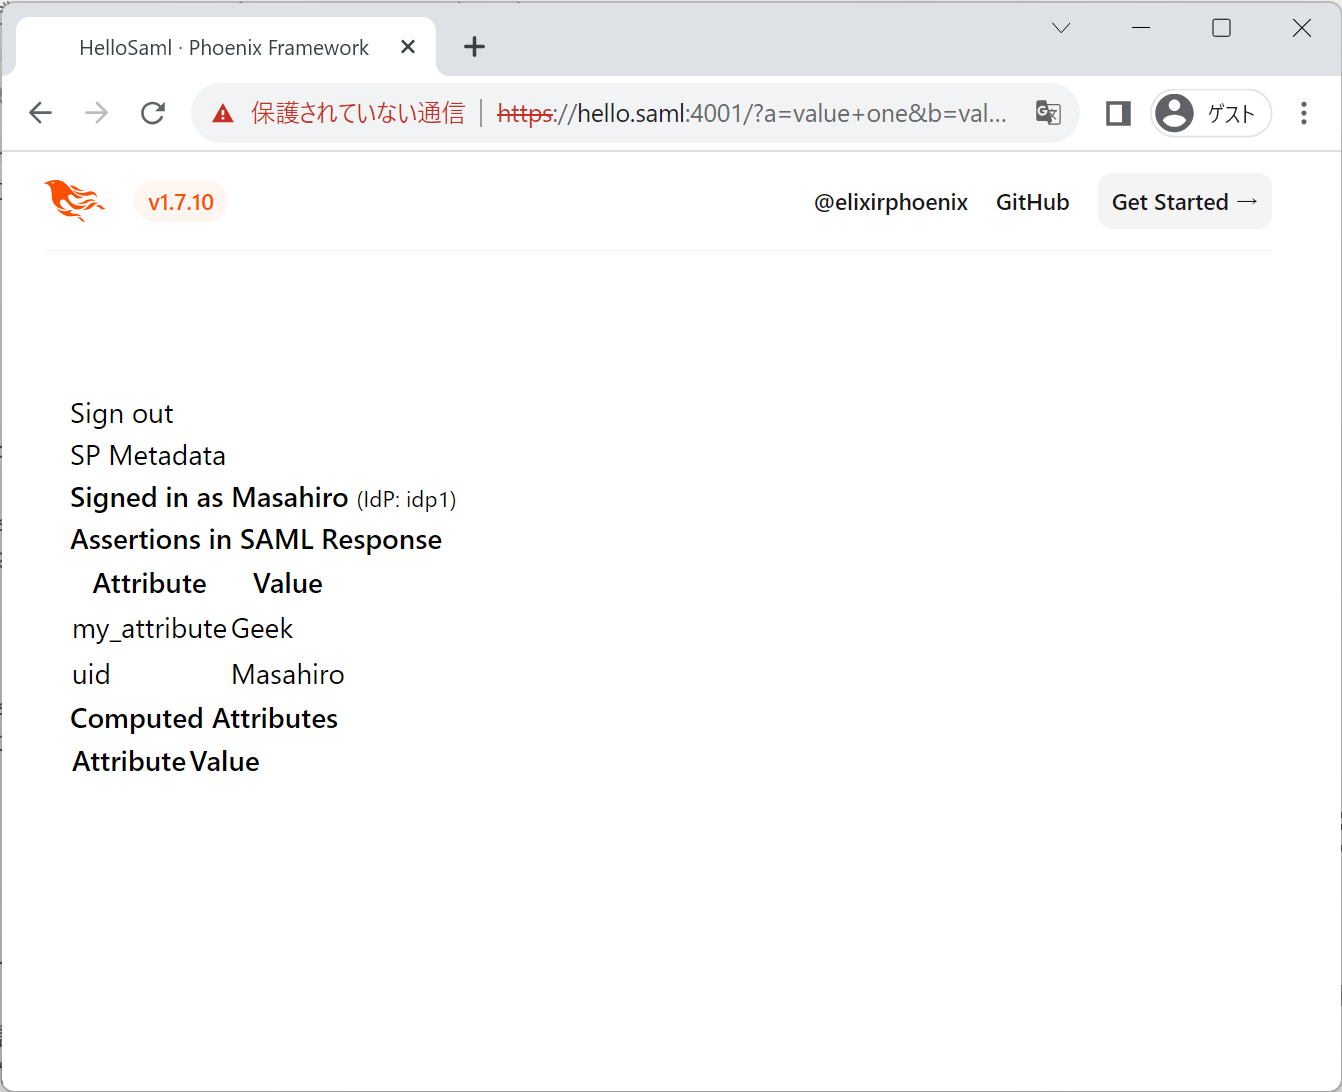
Task: Click the URL in the address bar
Action: (752, 113)
